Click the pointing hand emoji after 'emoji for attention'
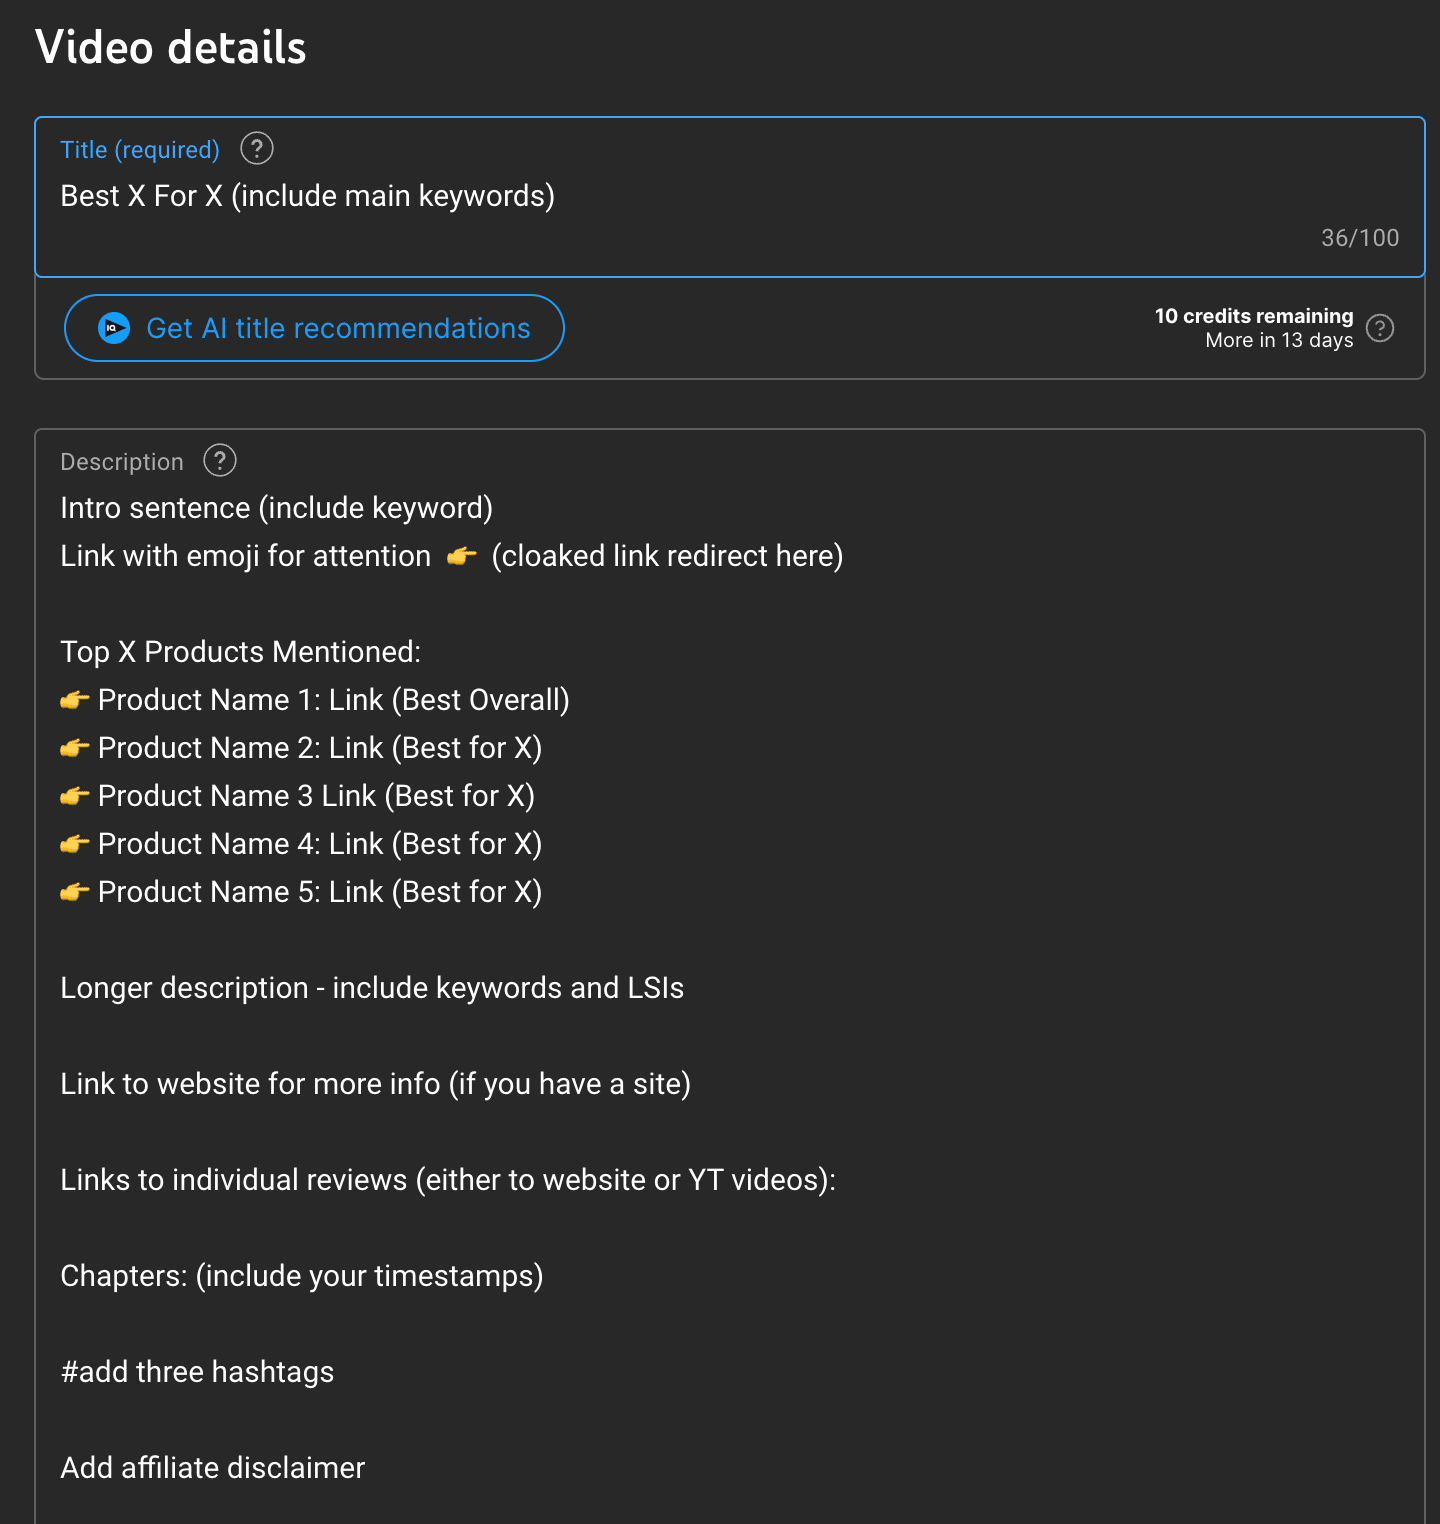Viewport: 1440px width, 1524px height. 462,556
